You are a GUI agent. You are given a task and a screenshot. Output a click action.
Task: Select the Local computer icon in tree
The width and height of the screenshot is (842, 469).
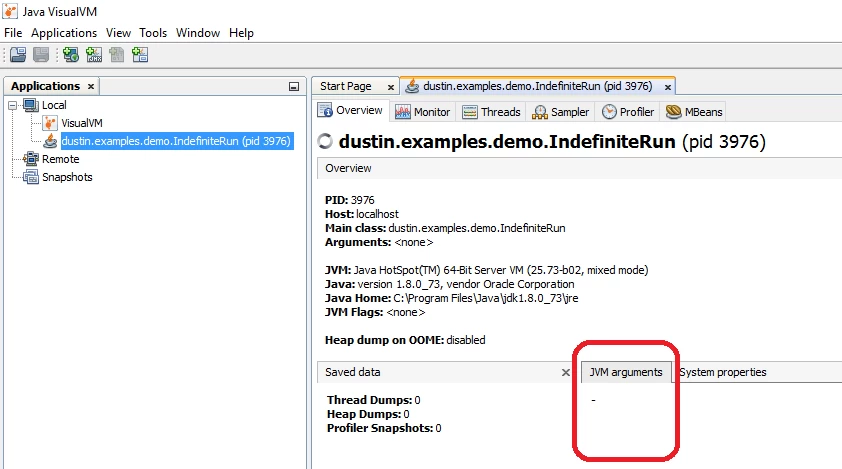point(31,105)
